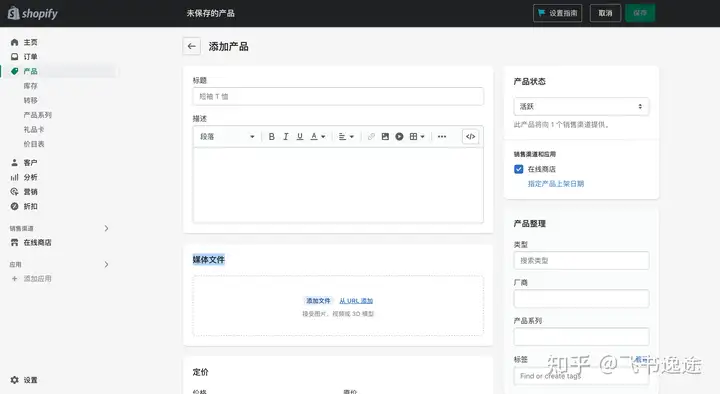Click the insert video icon
The image size is (720, 394).
[x=399, y=136]
